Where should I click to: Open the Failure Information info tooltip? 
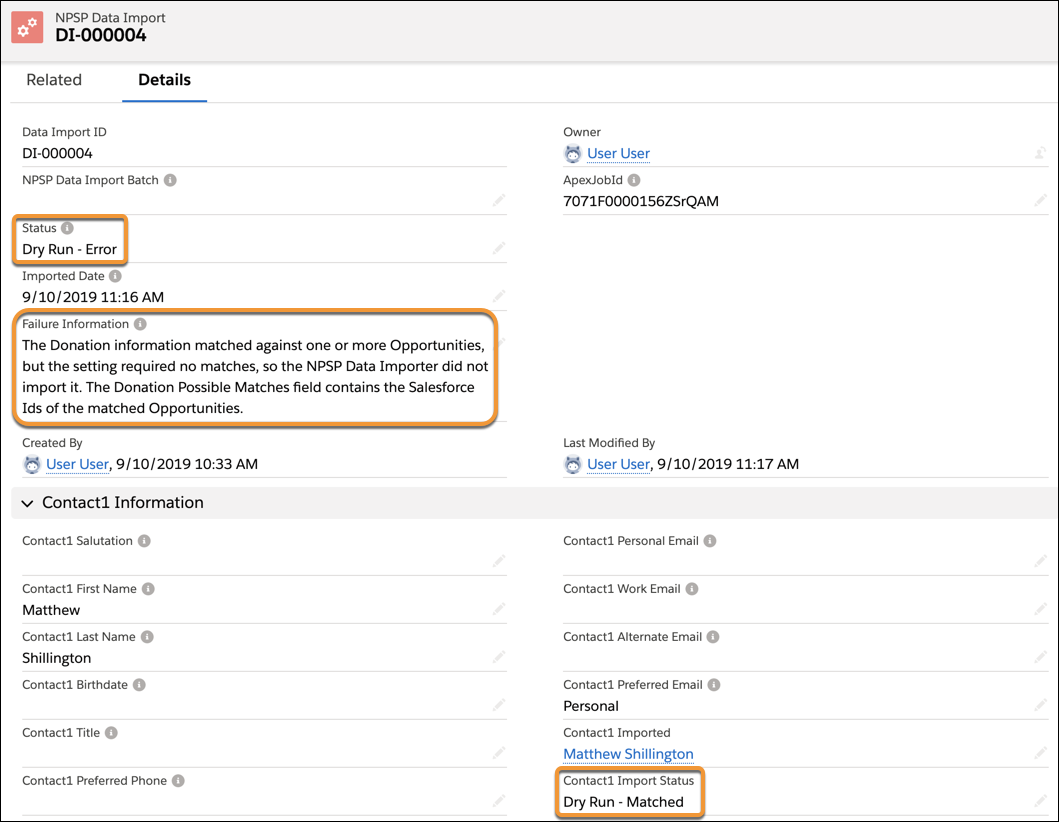(x=139, y=323)
